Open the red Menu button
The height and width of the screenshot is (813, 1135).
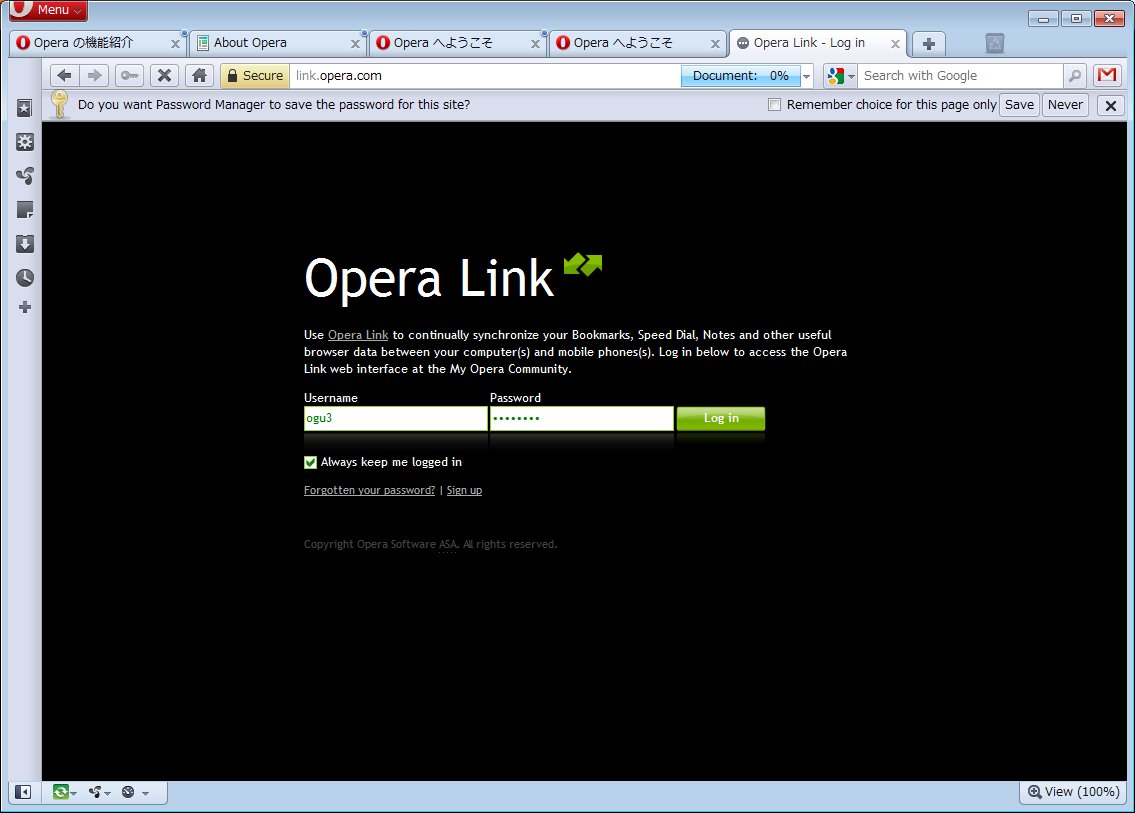pos(44,10)
